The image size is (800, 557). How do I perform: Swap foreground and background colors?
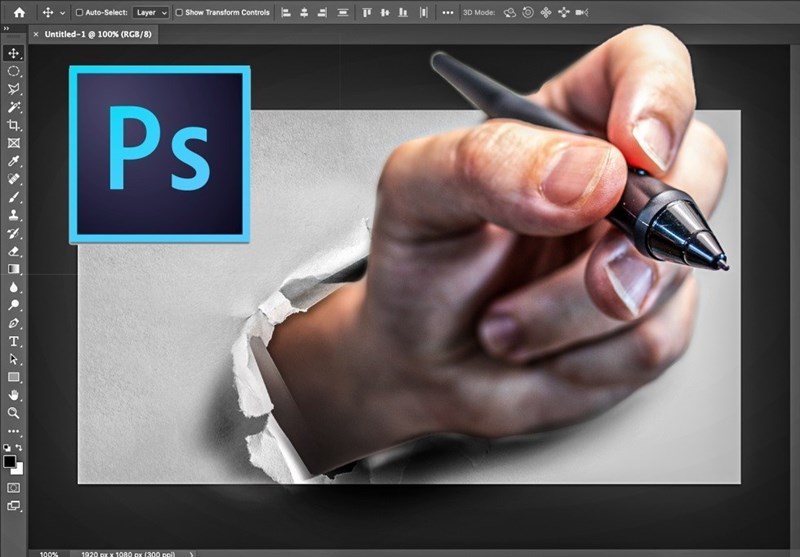19,447
